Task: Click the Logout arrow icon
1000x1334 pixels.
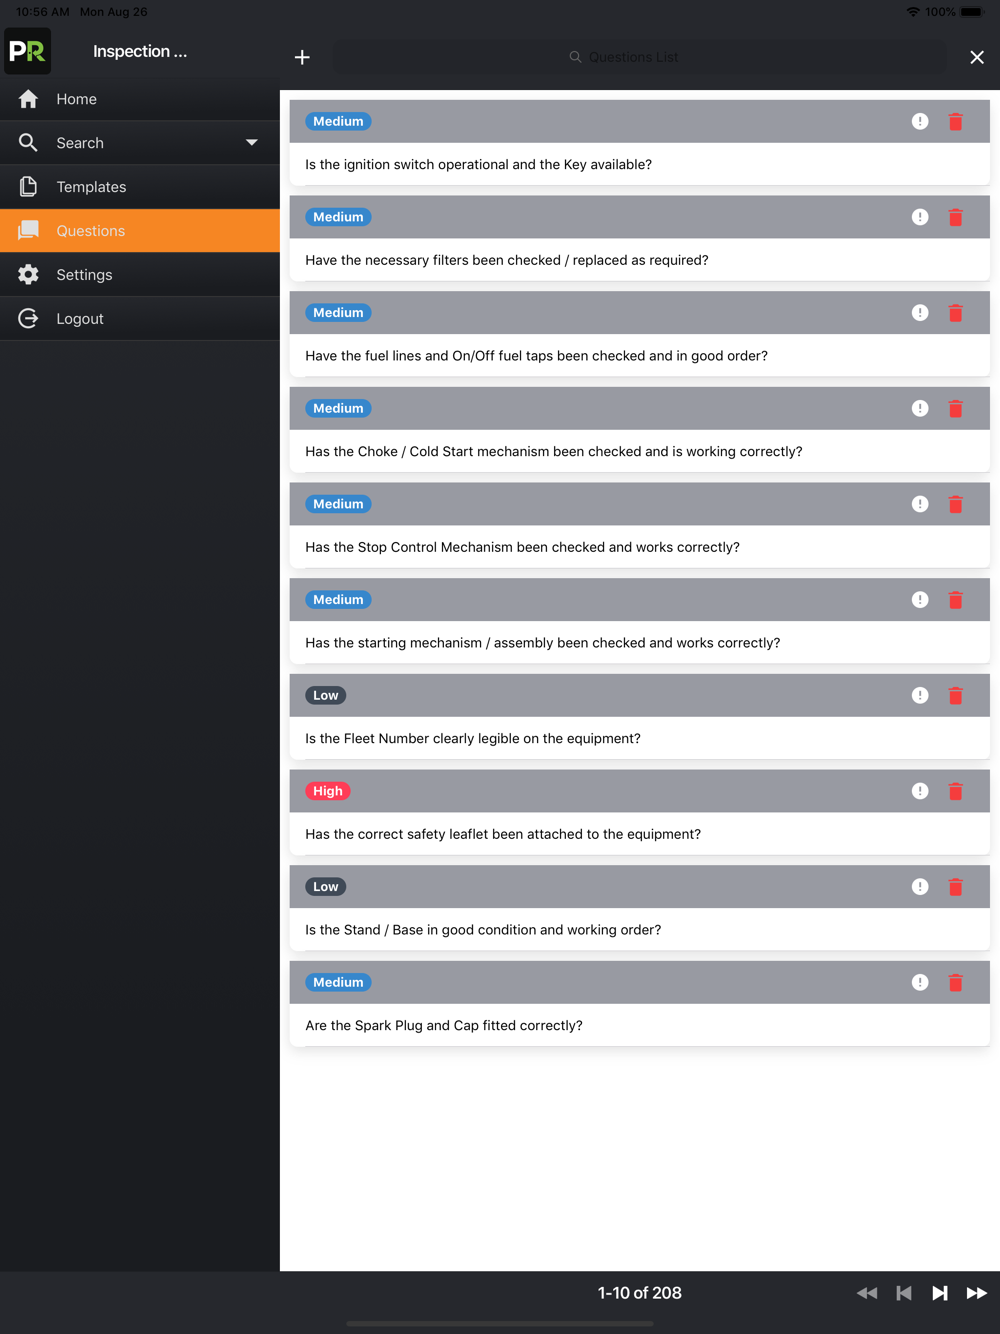Action: pyautogui.click(x=28, y=319)
